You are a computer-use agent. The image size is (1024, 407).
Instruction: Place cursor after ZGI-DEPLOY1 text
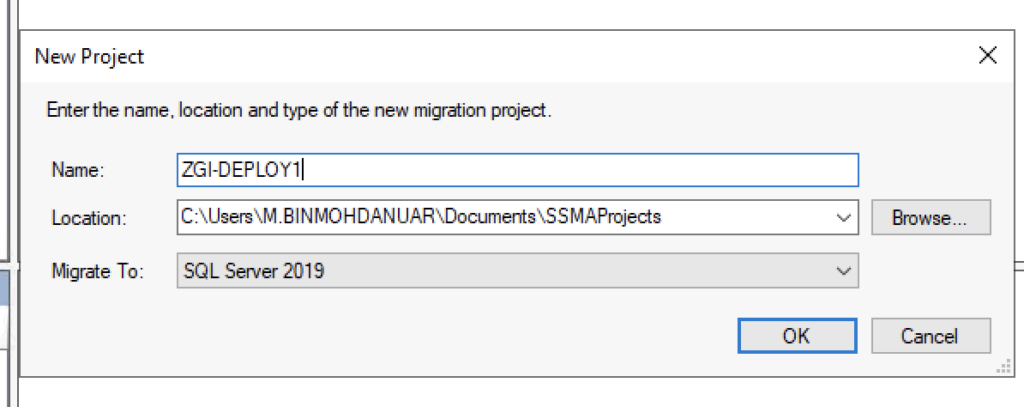pyautogui.click(x=305, y=170)
